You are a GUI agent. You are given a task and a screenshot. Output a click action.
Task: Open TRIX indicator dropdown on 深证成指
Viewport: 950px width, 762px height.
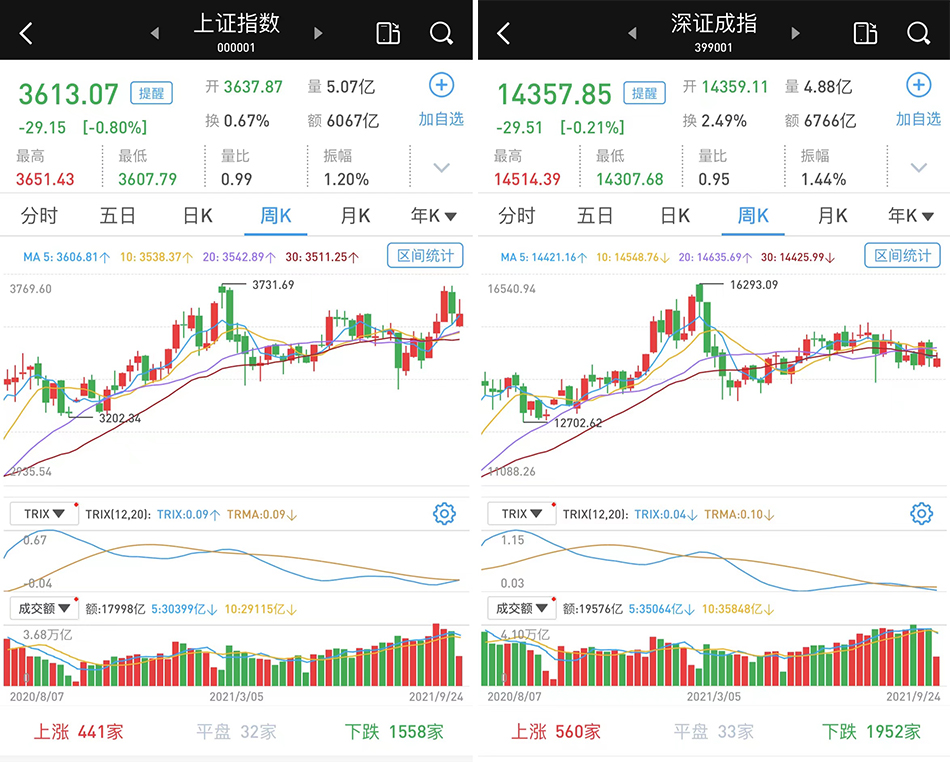[522, 514]
